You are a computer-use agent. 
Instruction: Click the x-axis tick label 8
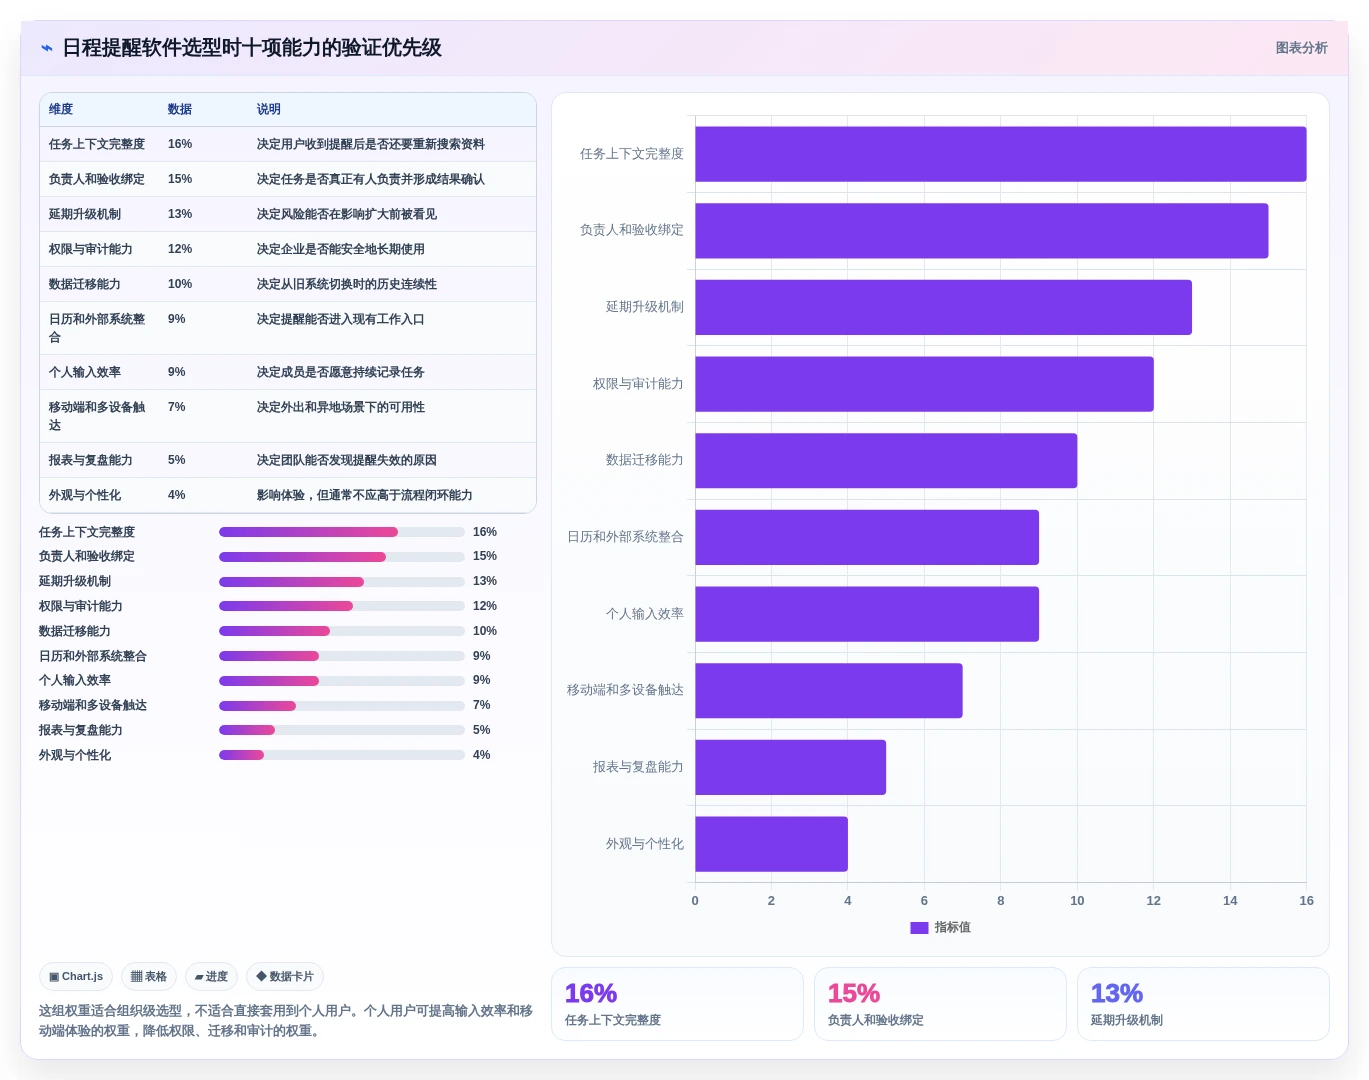(1001, 901)
